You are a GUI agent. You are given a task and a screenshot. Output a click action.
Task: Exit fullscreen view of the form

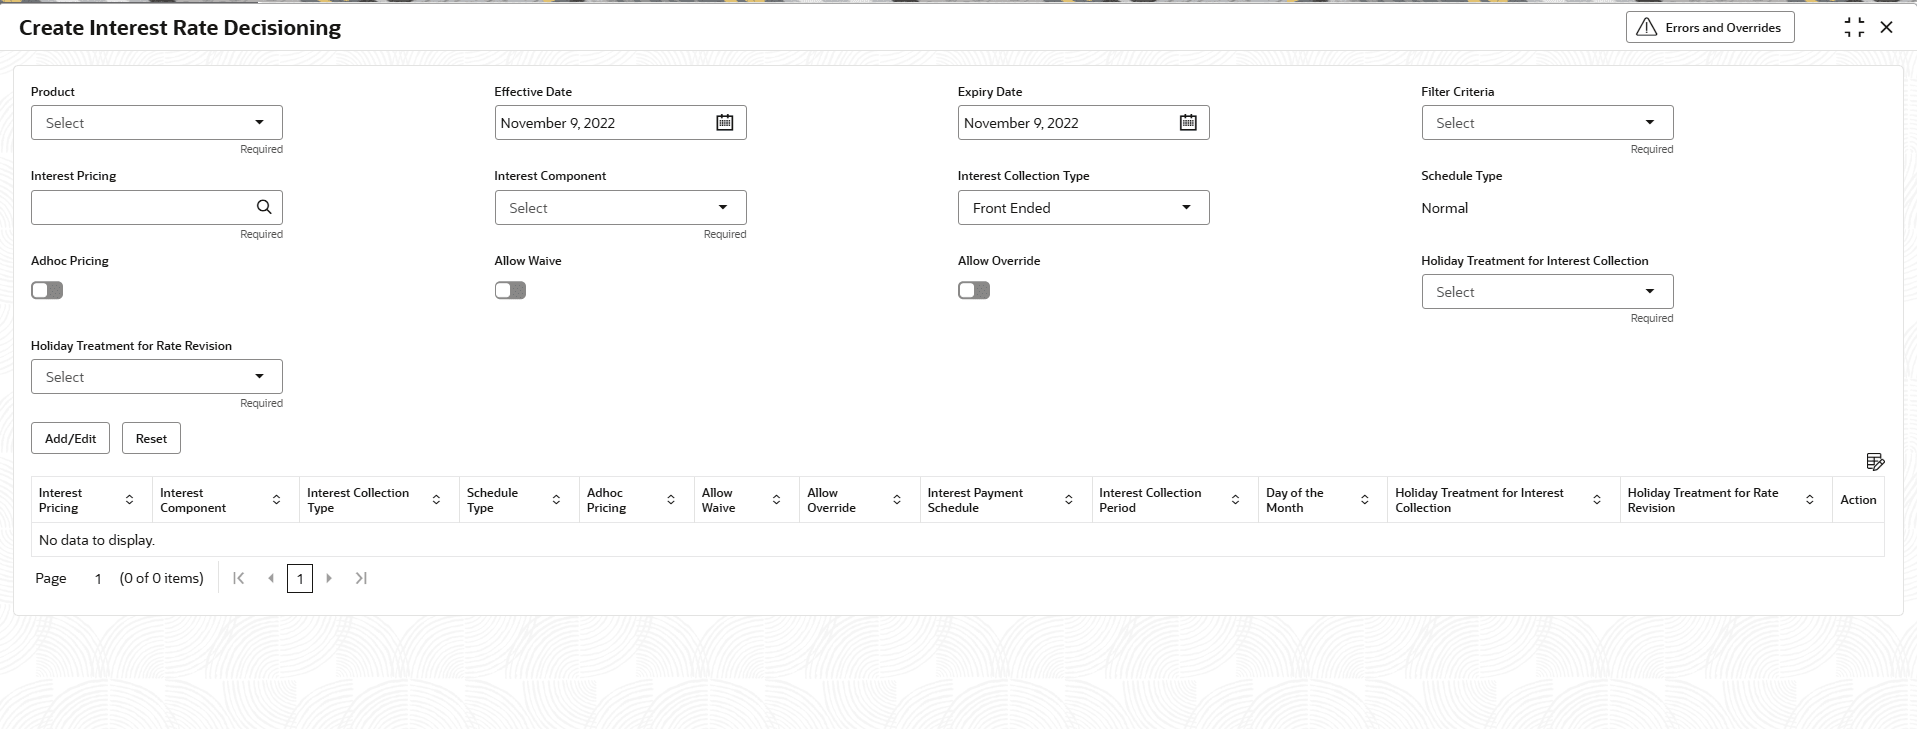coord(1854,28)
